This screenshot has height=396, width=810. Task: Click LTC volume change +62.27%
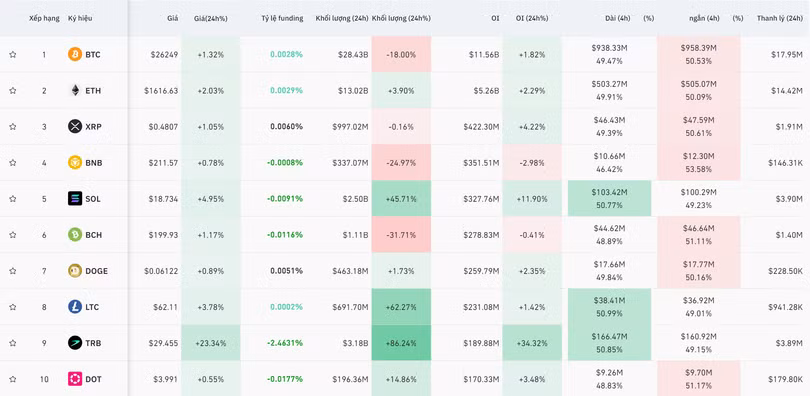pos(401,307)
